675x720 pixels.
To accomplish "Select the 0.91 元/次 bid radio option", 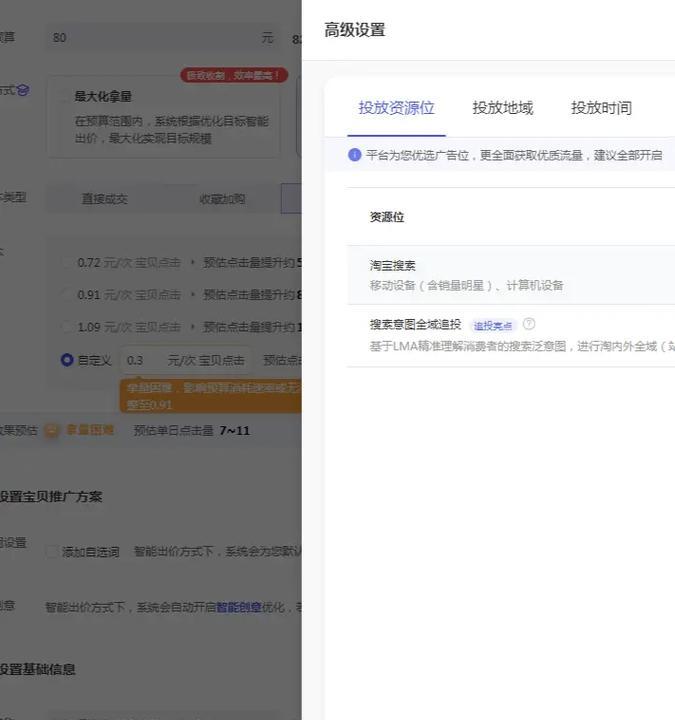I will click(x=68, y=294).
